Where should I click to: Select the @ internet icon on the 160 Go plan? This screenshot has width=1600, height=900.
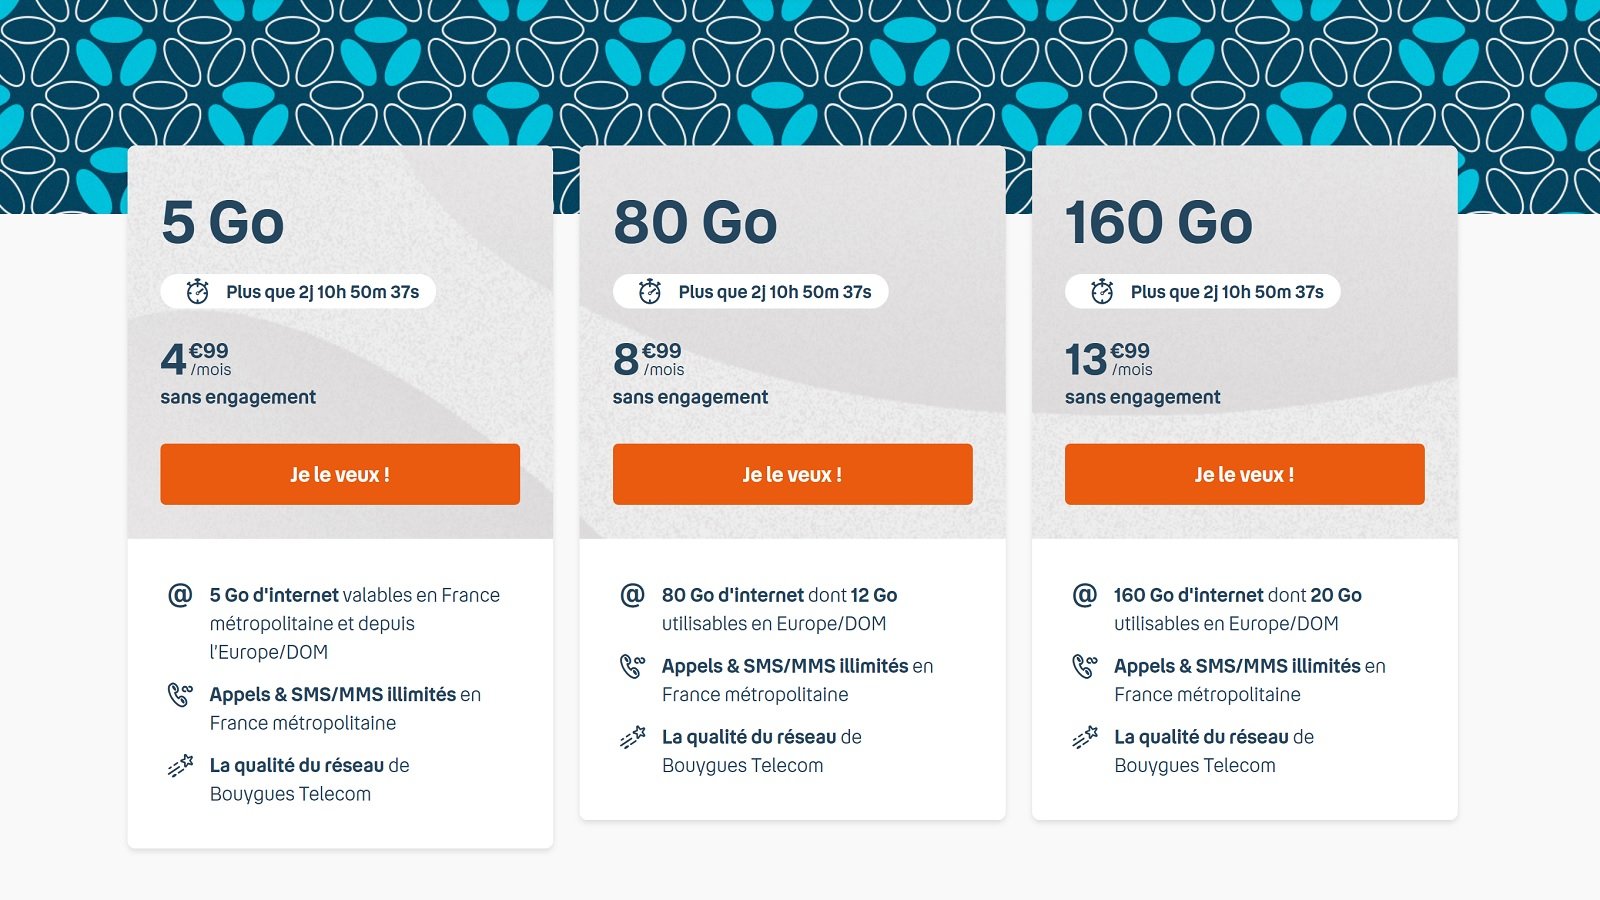click(1084, 594)
